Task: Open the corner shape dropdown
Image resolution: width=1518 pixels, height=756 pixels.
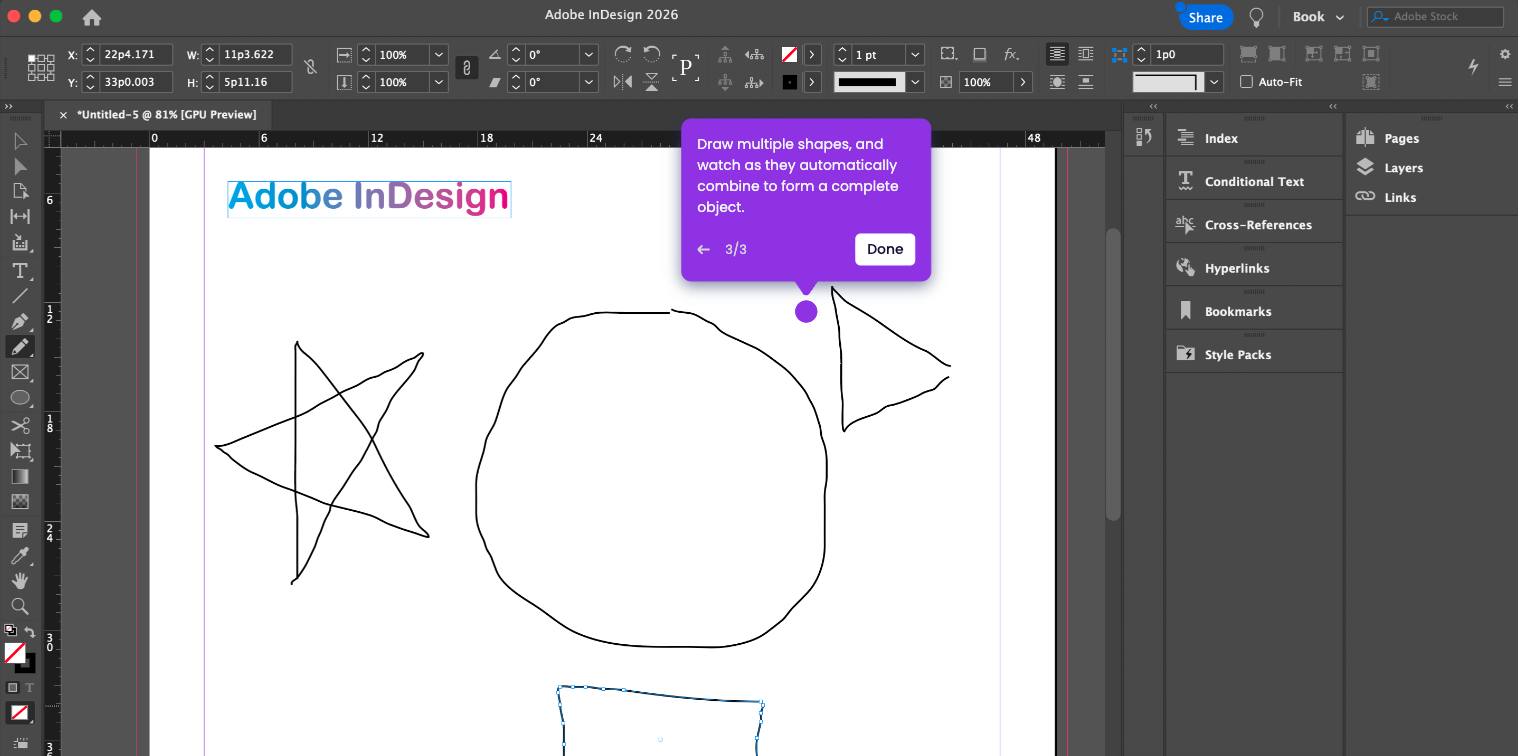Action: (1215, 82)
